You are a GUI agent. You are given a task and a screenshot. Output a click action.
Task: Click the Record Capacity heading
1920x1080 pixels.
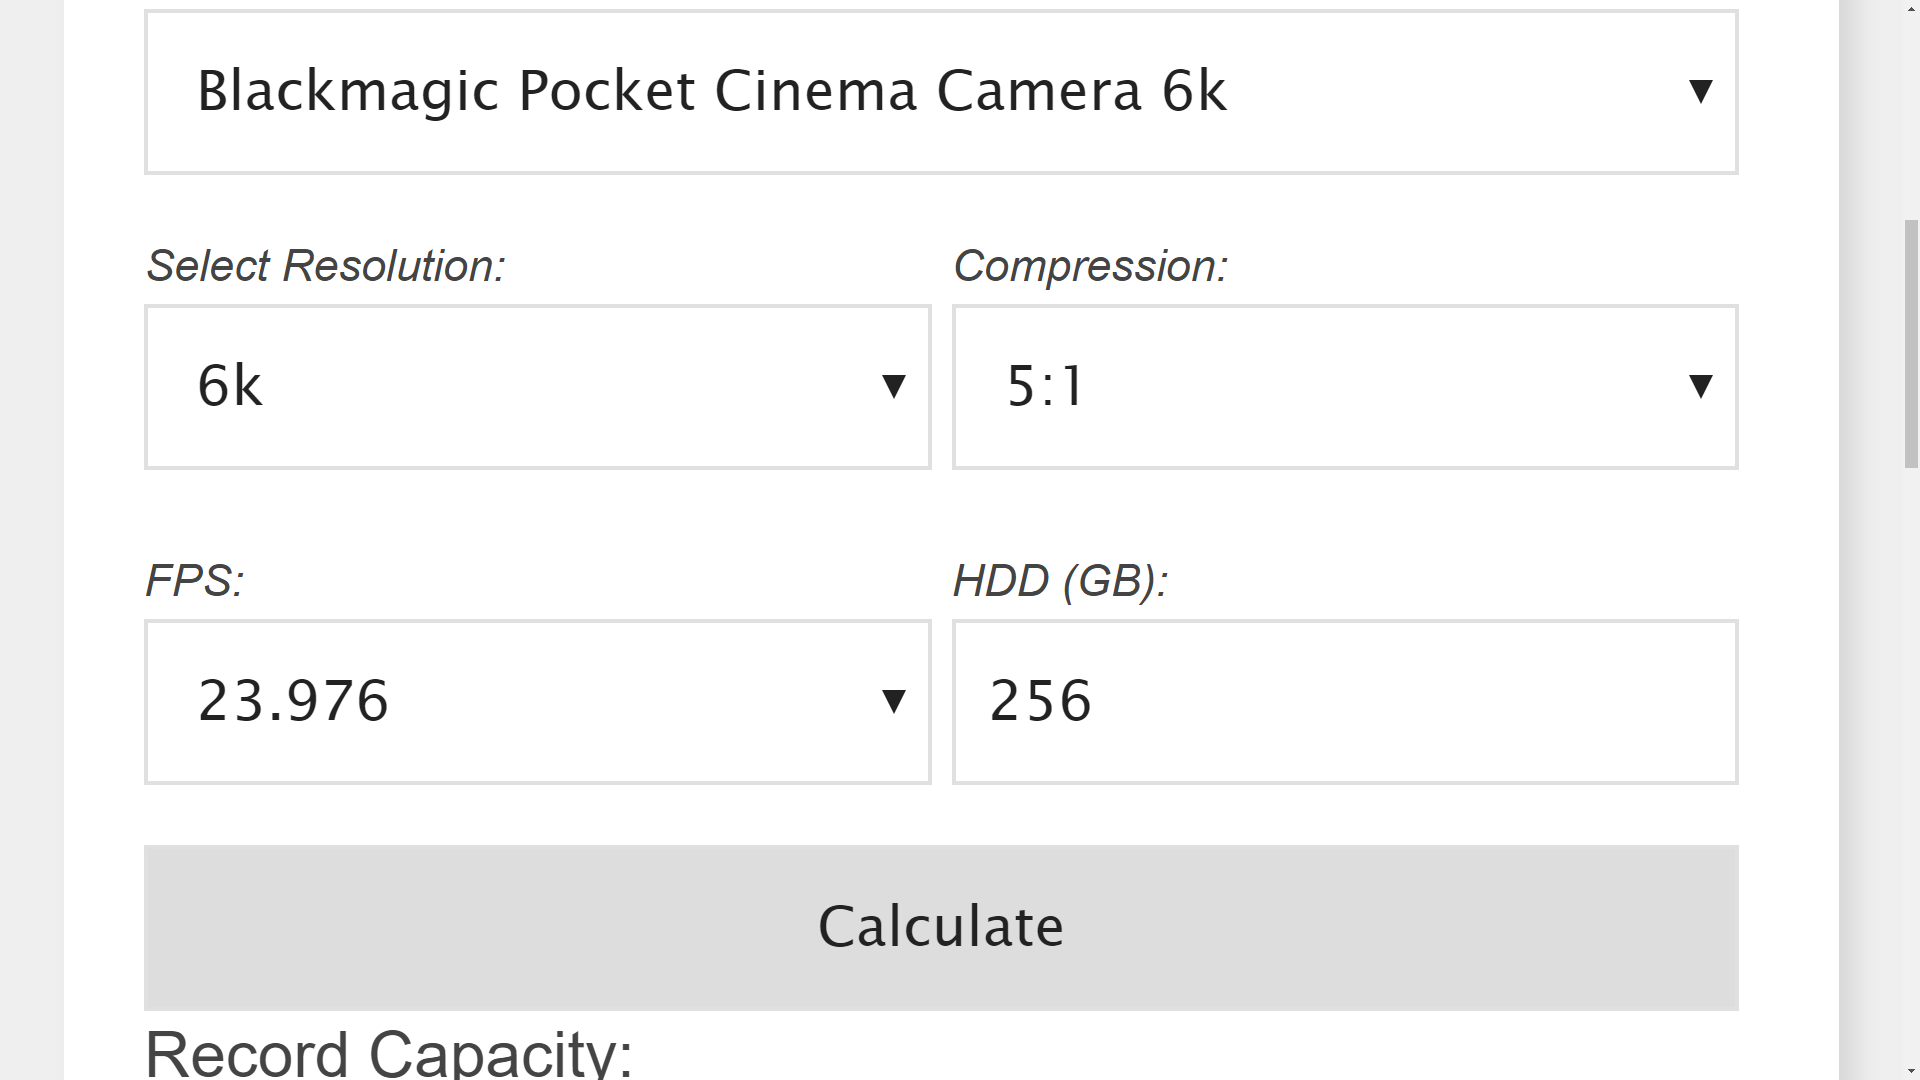[x=389, y=1054]
